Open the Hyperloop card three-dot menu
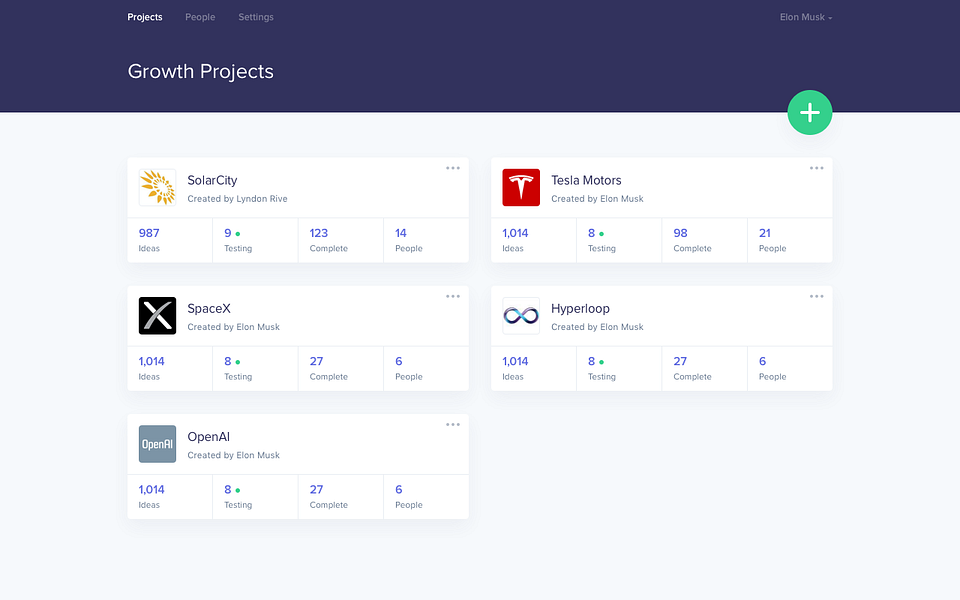This screenshot has width=960, height=600. pos(816,296)
